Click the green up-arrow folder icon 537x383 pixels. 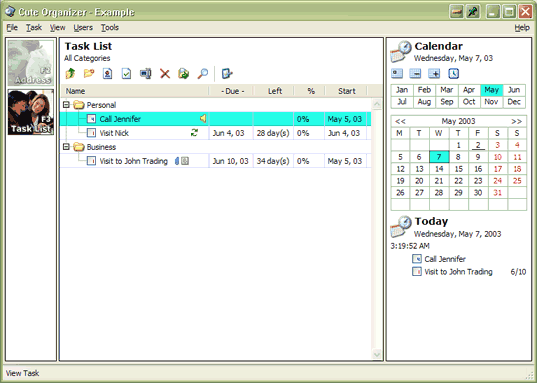point(70,74)
